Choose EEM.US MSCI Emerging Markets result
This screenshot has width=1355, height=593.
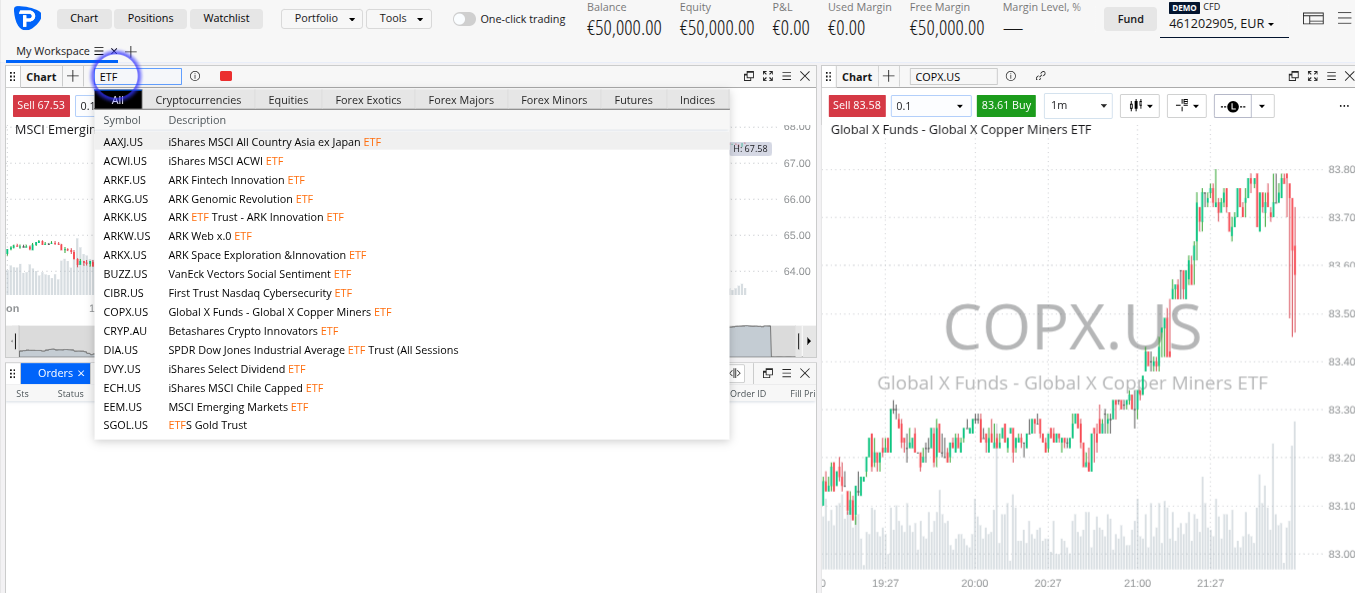(x=412, y=407)
